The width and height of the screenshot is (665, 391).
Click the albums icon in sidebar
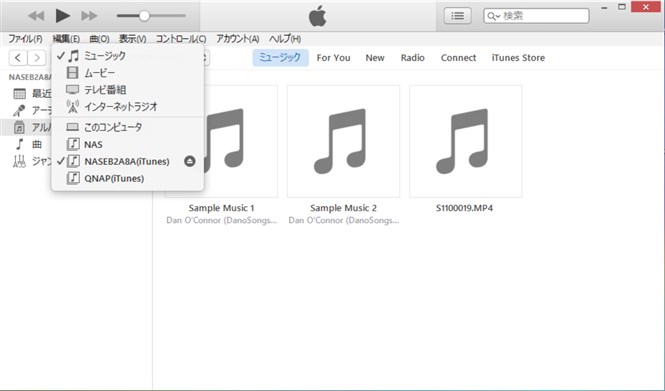point(19,127)
